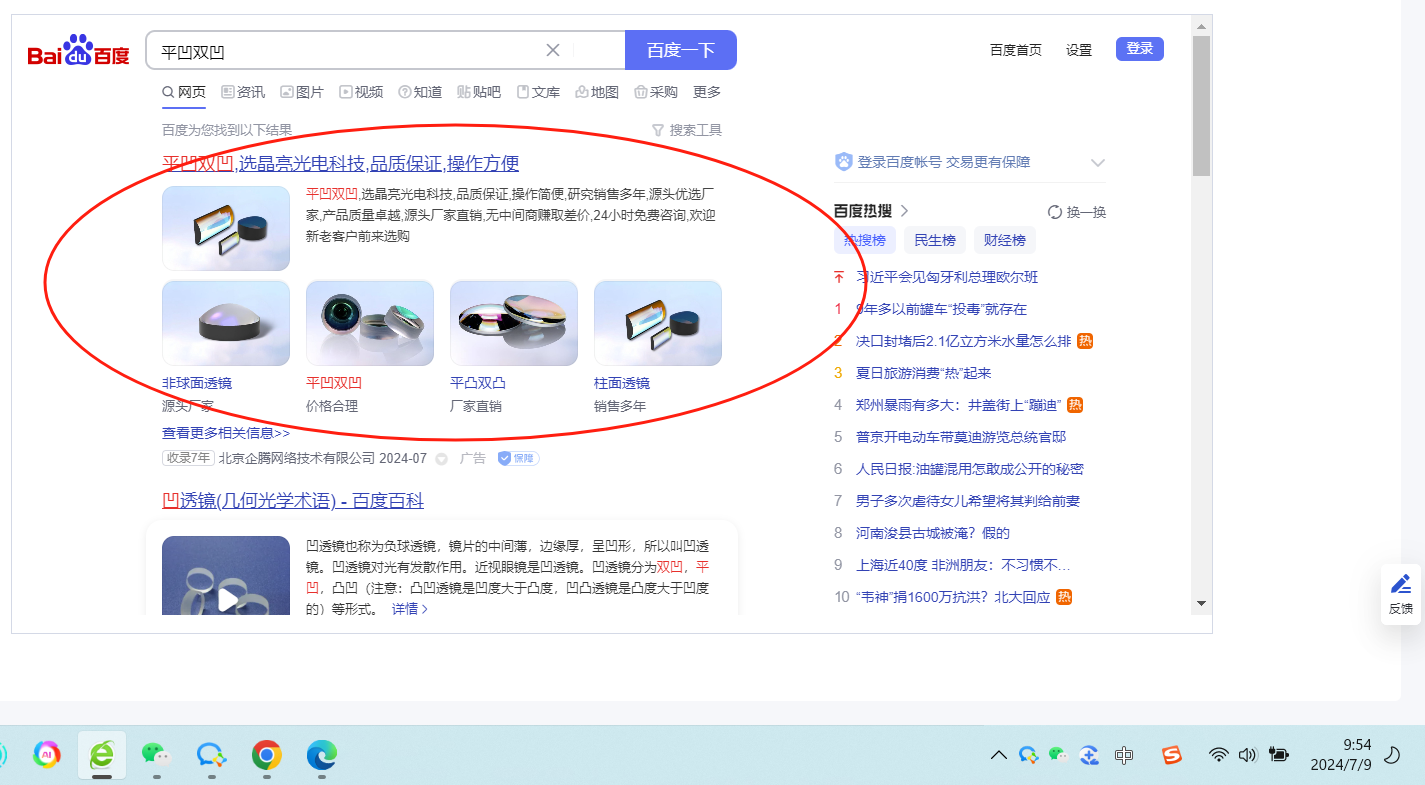Image resolution: width=1425 pixels, height=785 pixels.
Task: Show hidden tray icons with the up chevron
Action: coord(998,755)
